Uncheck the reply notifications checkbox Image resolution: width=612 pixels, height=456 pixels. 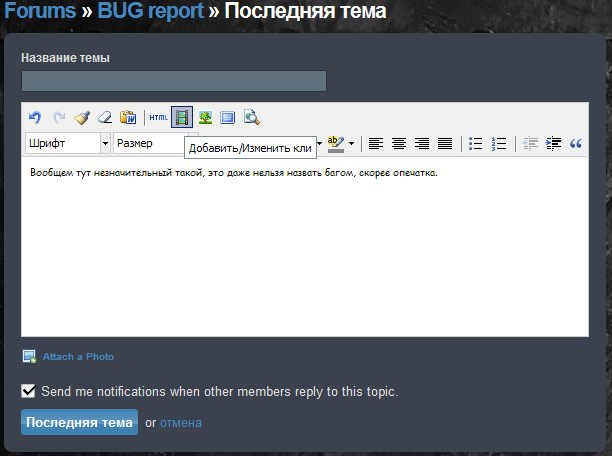coord(28,391)
